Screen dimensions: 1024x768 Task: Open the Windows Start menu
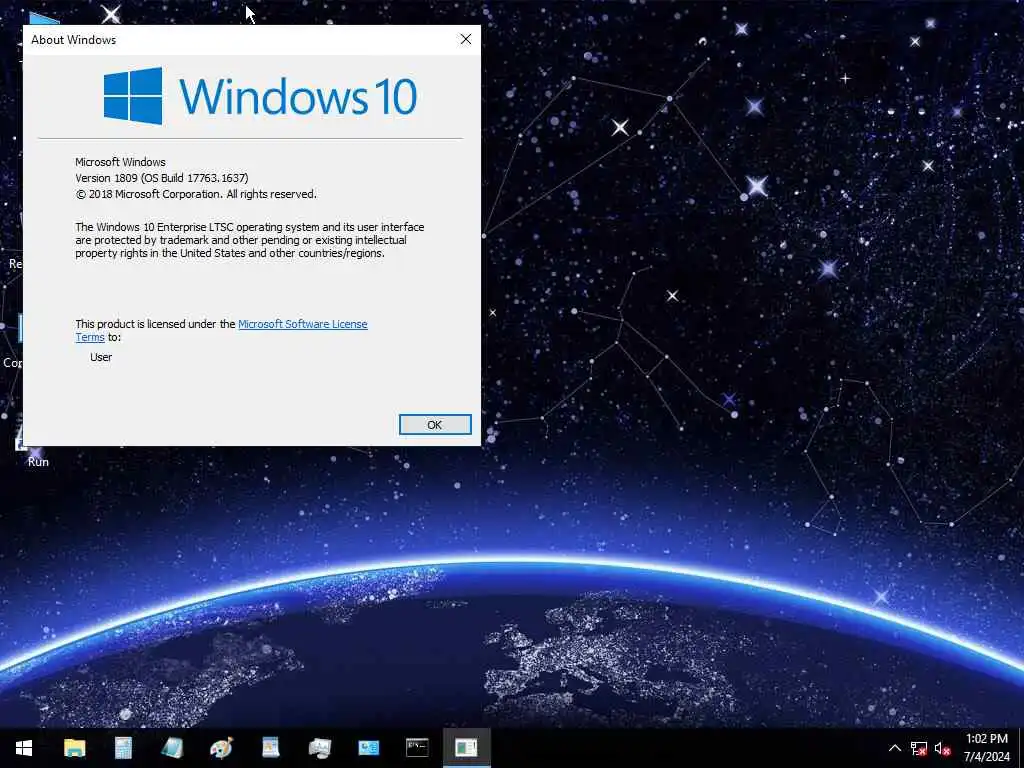tap(24, 748)
